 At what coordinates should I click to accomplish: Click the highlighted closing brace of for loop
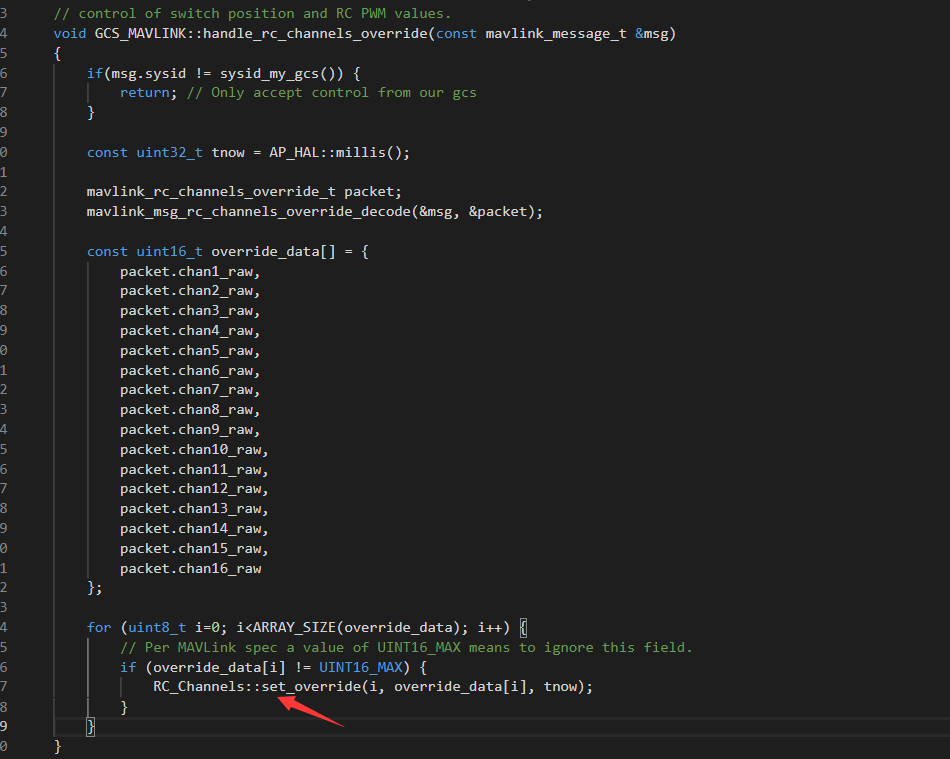[x=90, y=726]
